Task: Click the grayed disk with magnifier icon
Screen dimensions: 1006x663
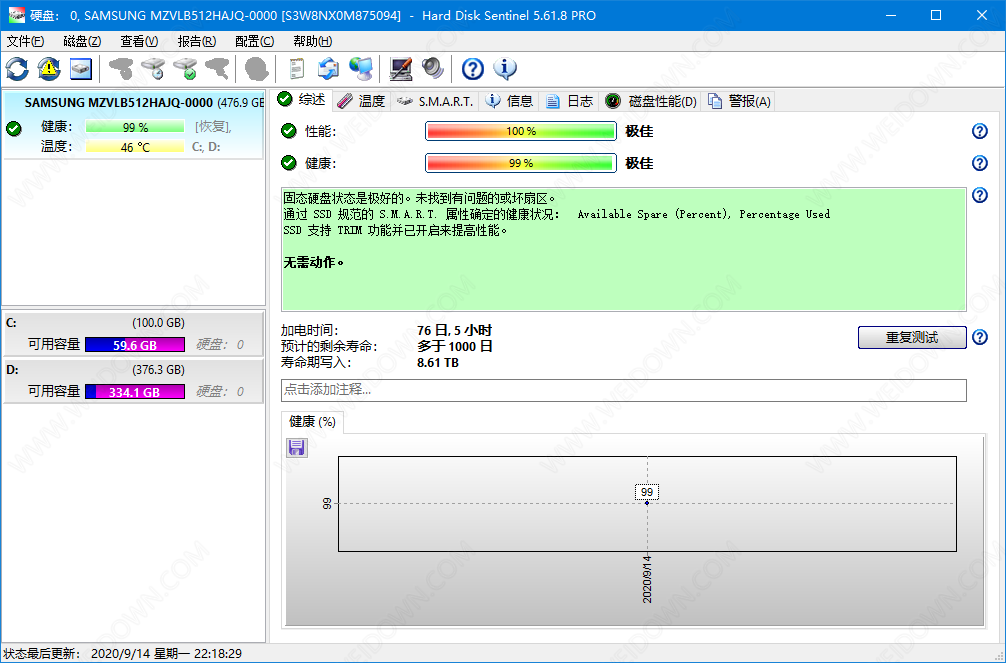Action: click(121, 69)
